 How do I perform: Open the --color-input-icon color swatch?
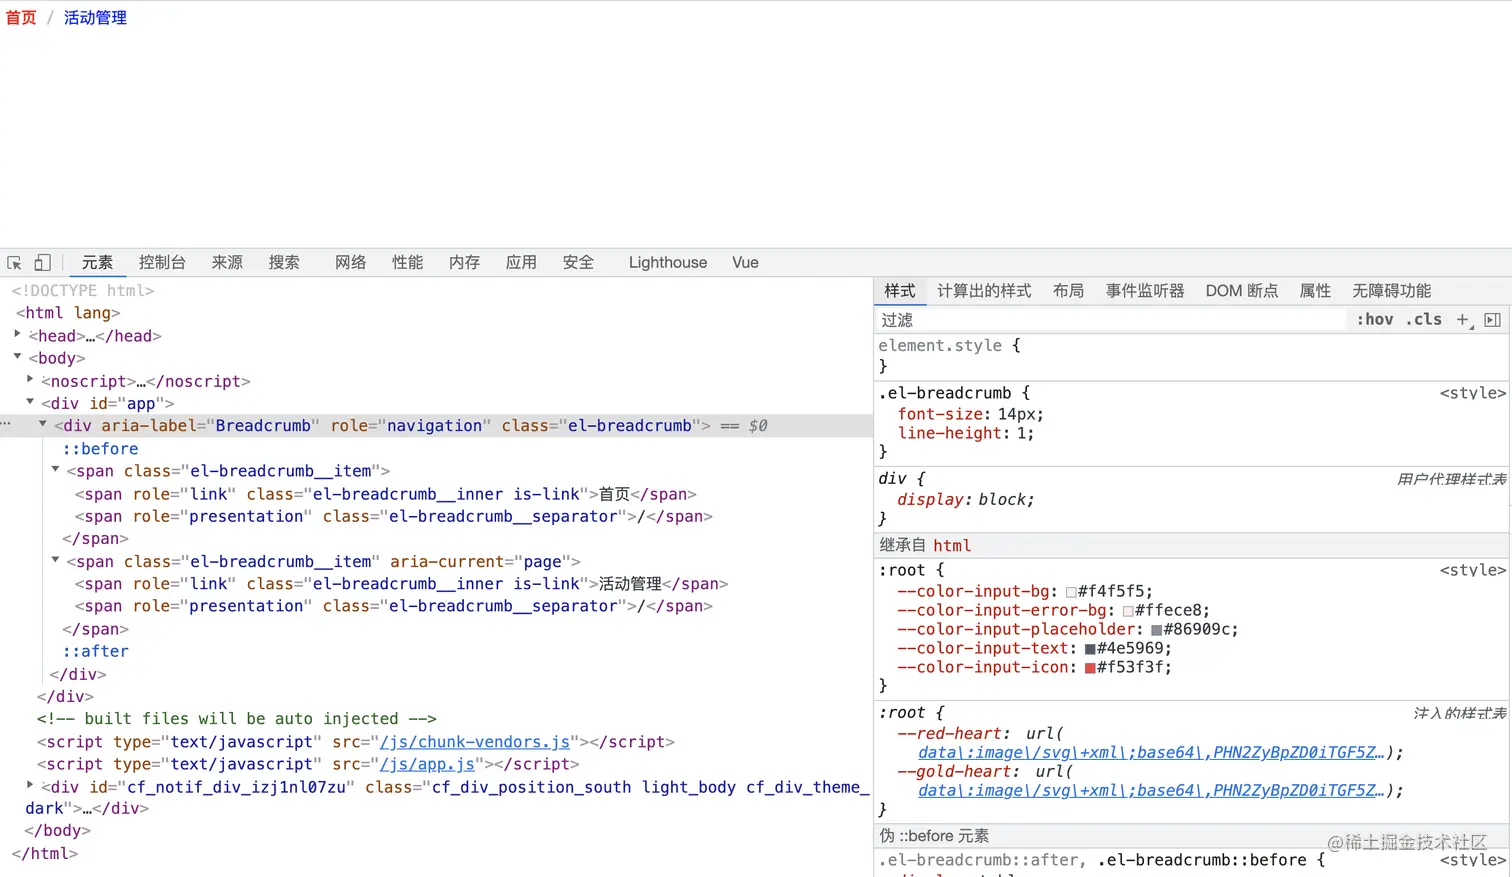[1090, 668]
